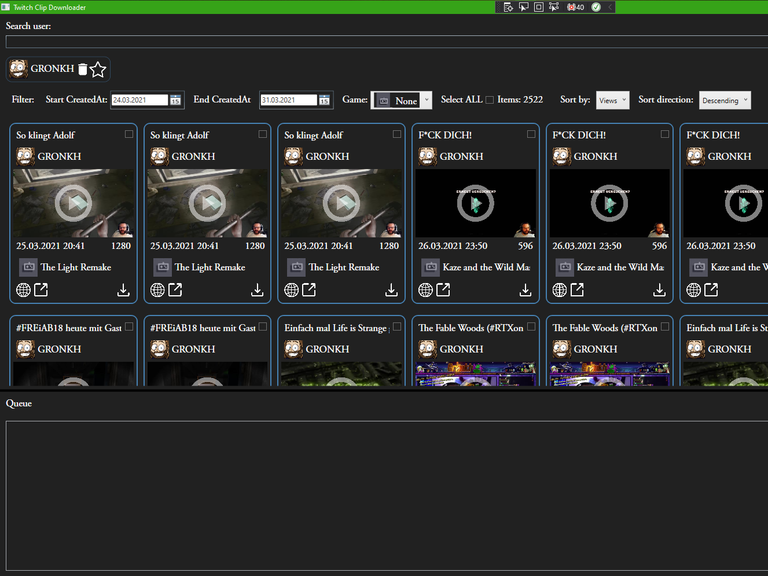Image resolution: width=768 pixels, height=576 pixels.
Task: Open second So klingt Adolf globe icon
Action: 157,290
